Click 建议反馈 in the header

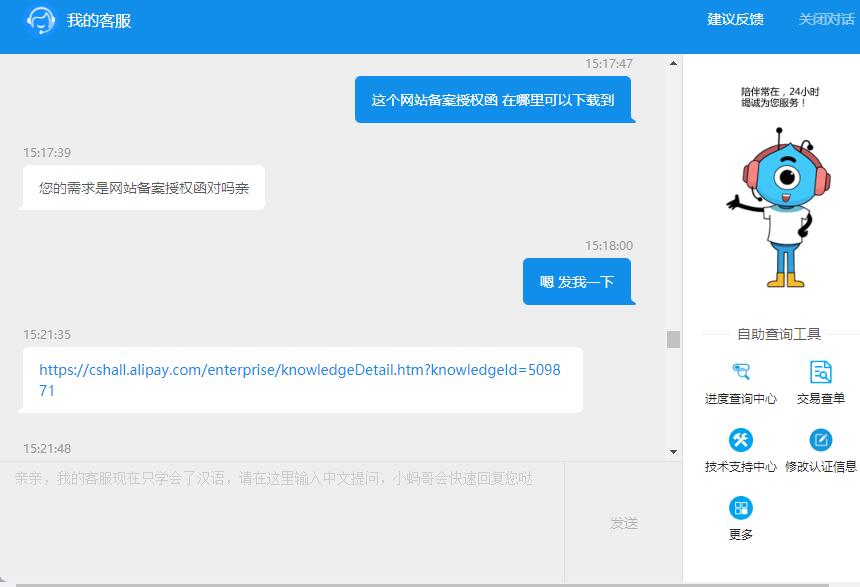735,20
